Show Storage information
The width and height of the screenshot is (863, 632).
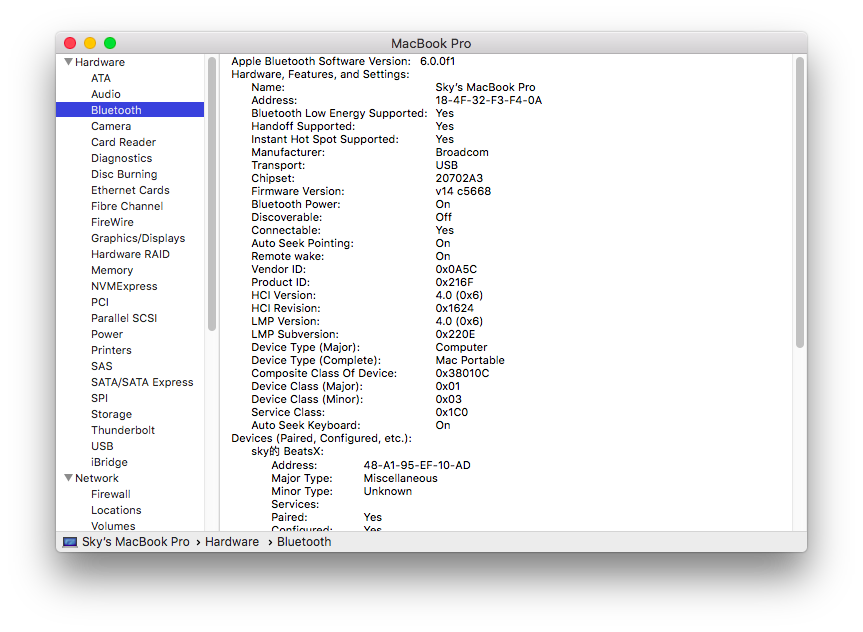(111, 413)
